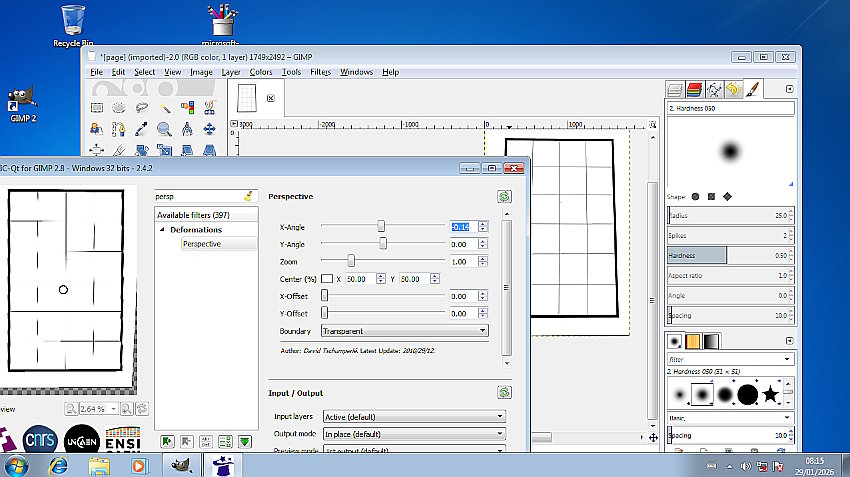Open the Colors menu

pyautogui.click(x=261, y=72)
